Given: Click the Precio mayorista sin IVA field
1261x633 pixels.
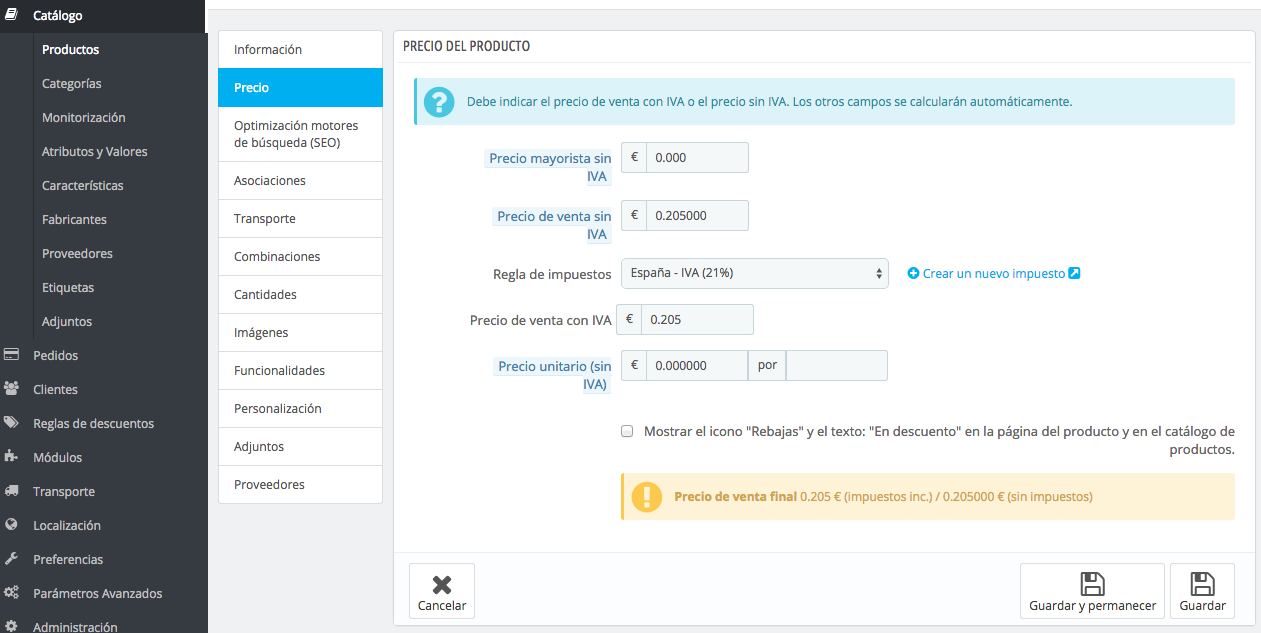Looking at the screenshot, I should (x=697, y=157).
